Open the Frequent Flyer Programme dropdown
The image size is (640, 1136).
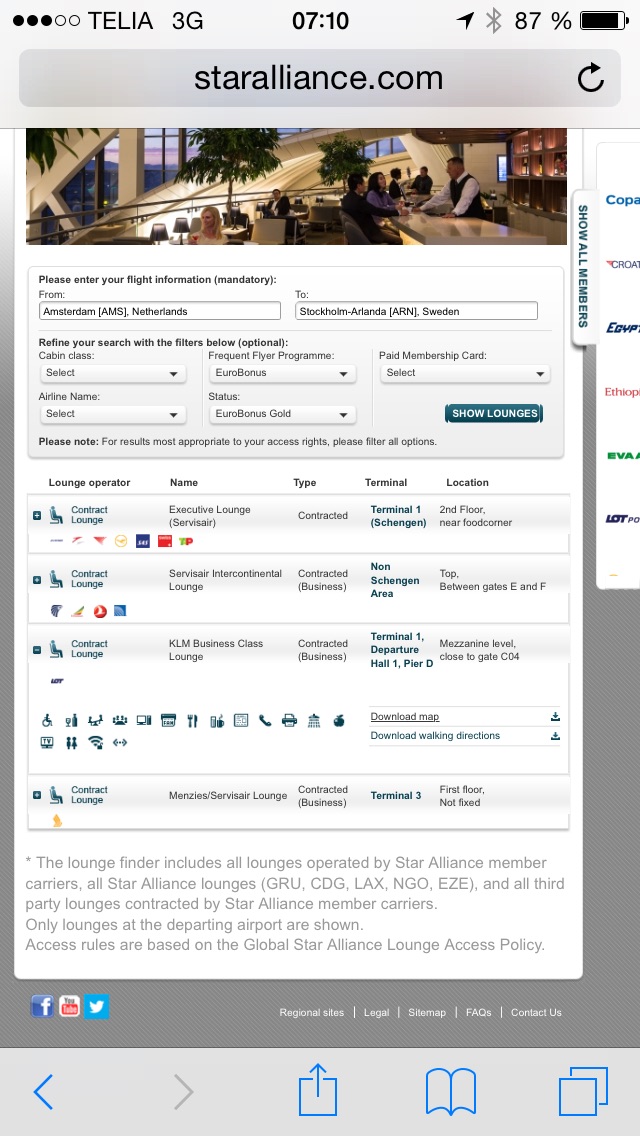point(283,373)
